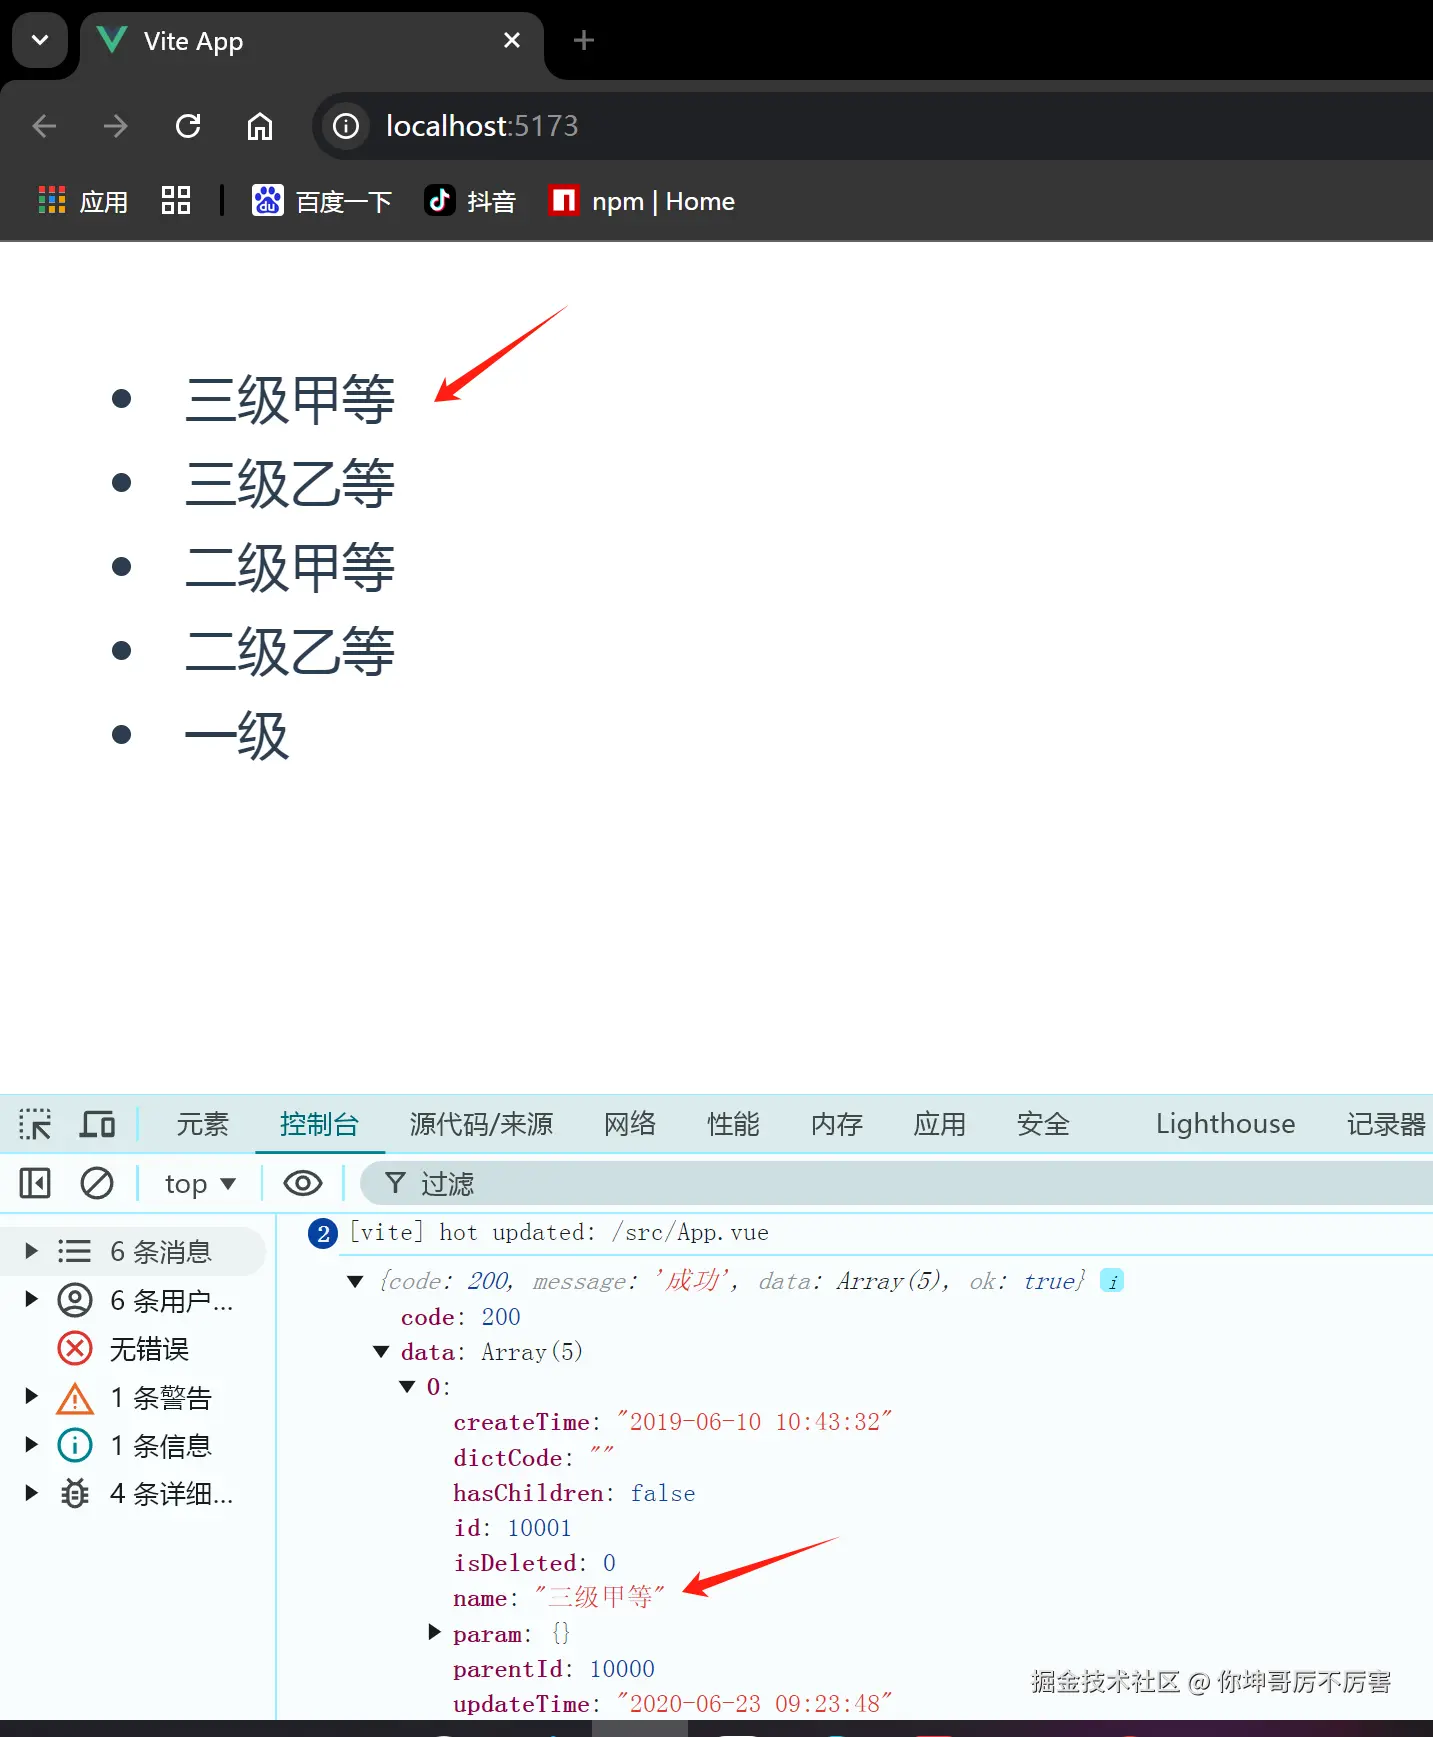Create a live expression eye icon
Image resolution: width=1433 pixels, height=1737 pixels.
(x=303, y=1184)
